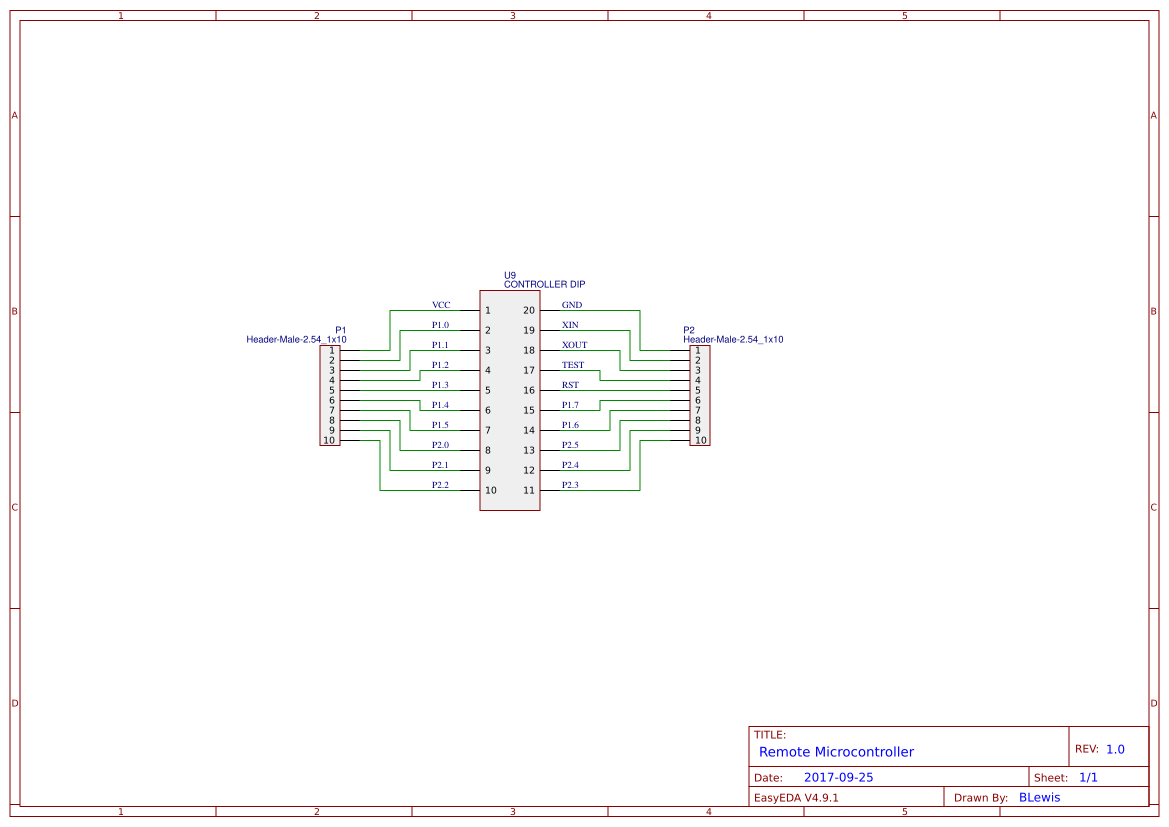1169x827 pixels.
Task: Select the XIN pin label
Action: 568,324
